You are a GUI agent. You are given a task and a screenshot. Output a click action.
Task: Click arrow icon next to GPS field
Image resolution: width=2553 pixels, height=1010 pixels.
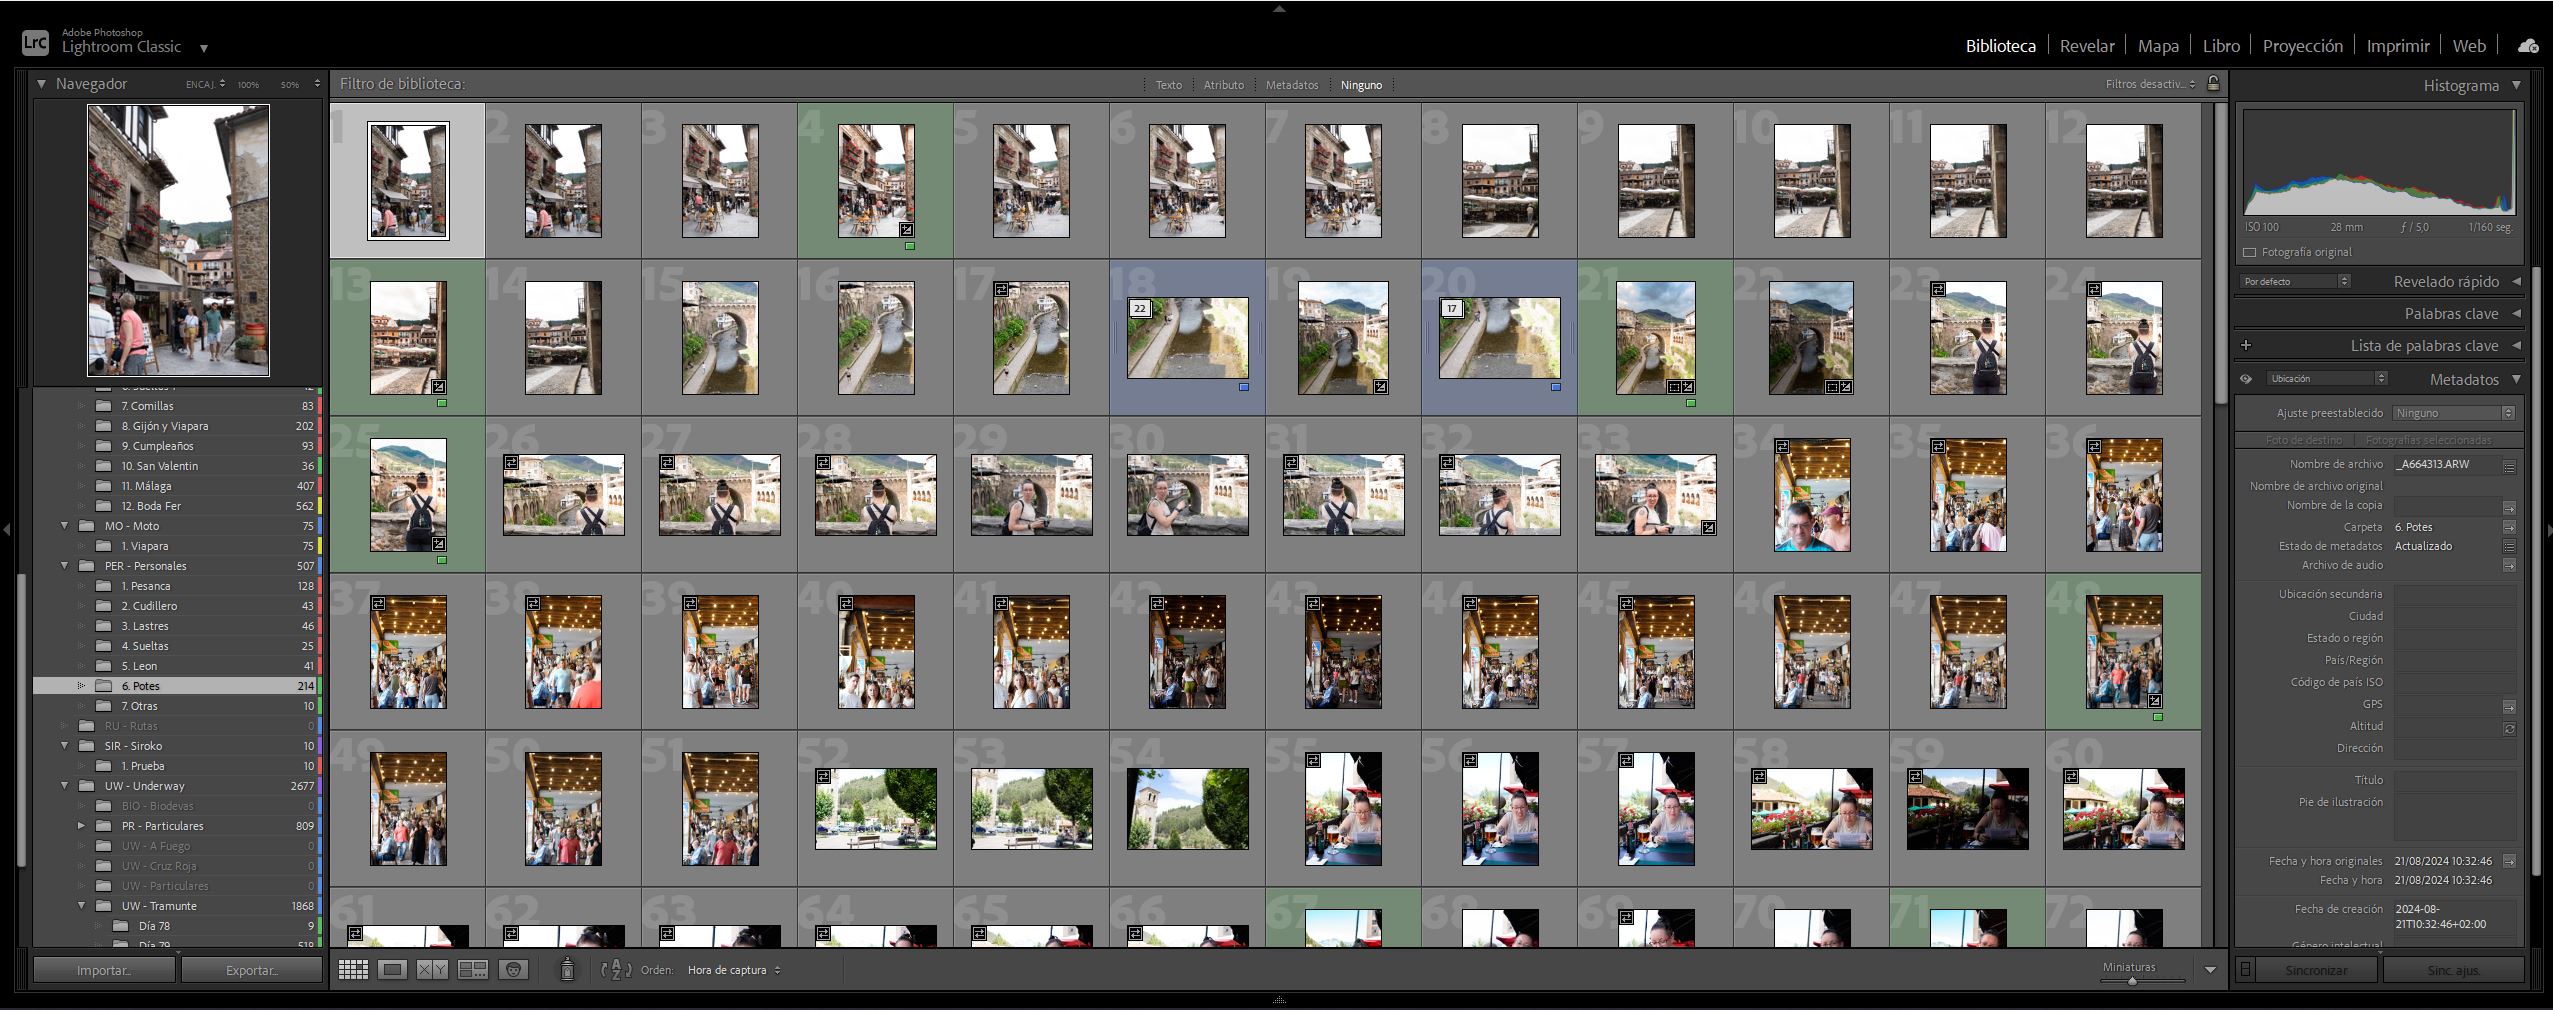[x=2509, y=706]
